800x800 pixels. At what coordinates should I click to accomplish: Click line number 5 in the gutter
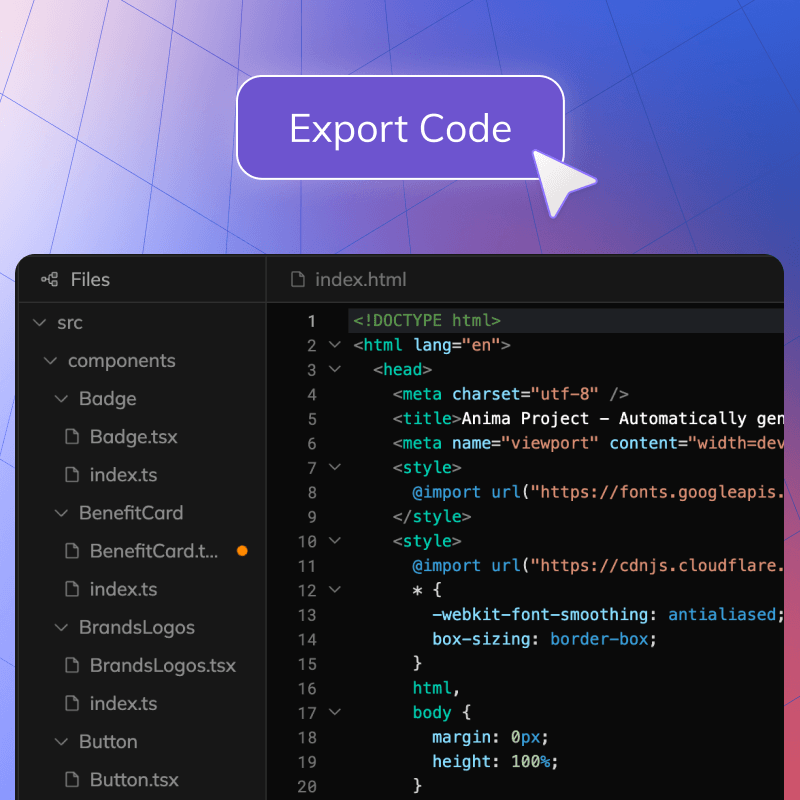click(312, 419)
